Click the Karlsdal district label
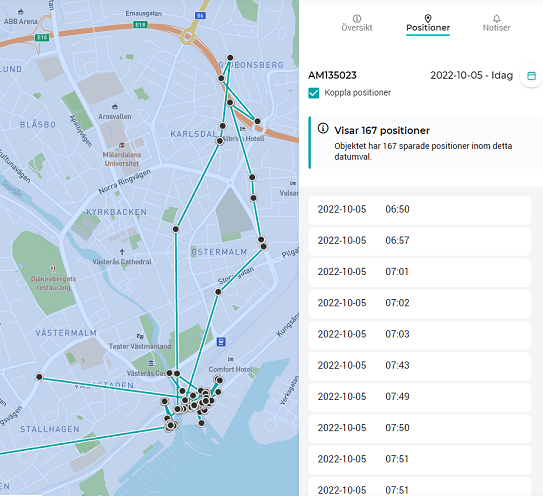Screen dimensions: 543x496 [193, 134]
